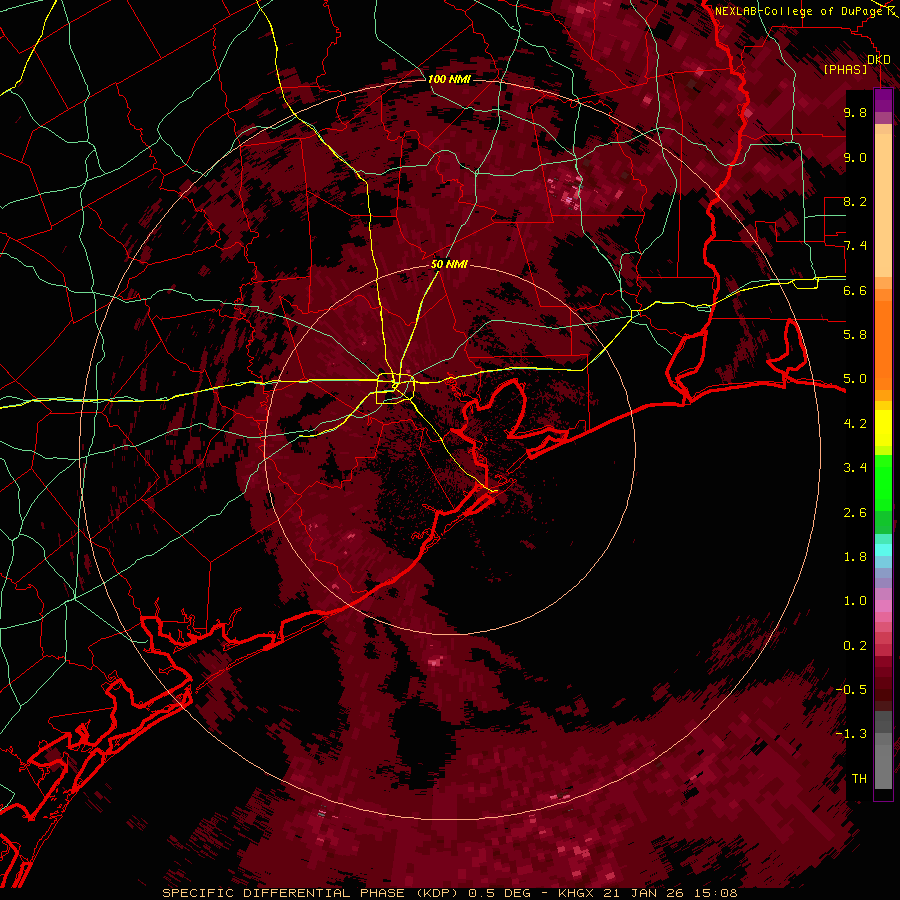Click the 4.2 scale label
This screenshot has height=900, width=900.
click(855, 424)
